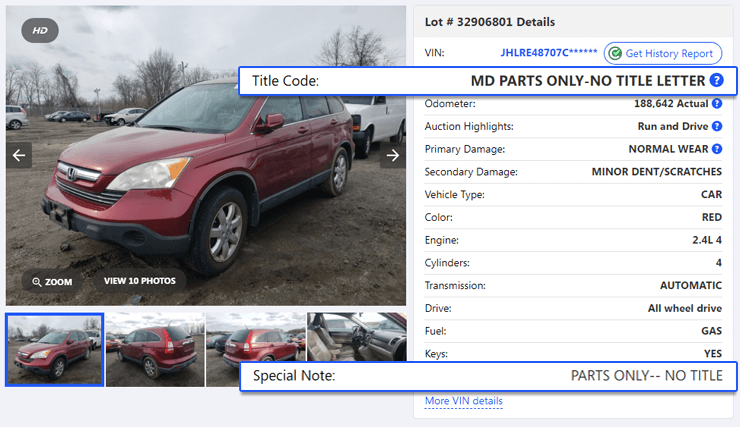Advance to next photo with right arrow

pos(393,155)
